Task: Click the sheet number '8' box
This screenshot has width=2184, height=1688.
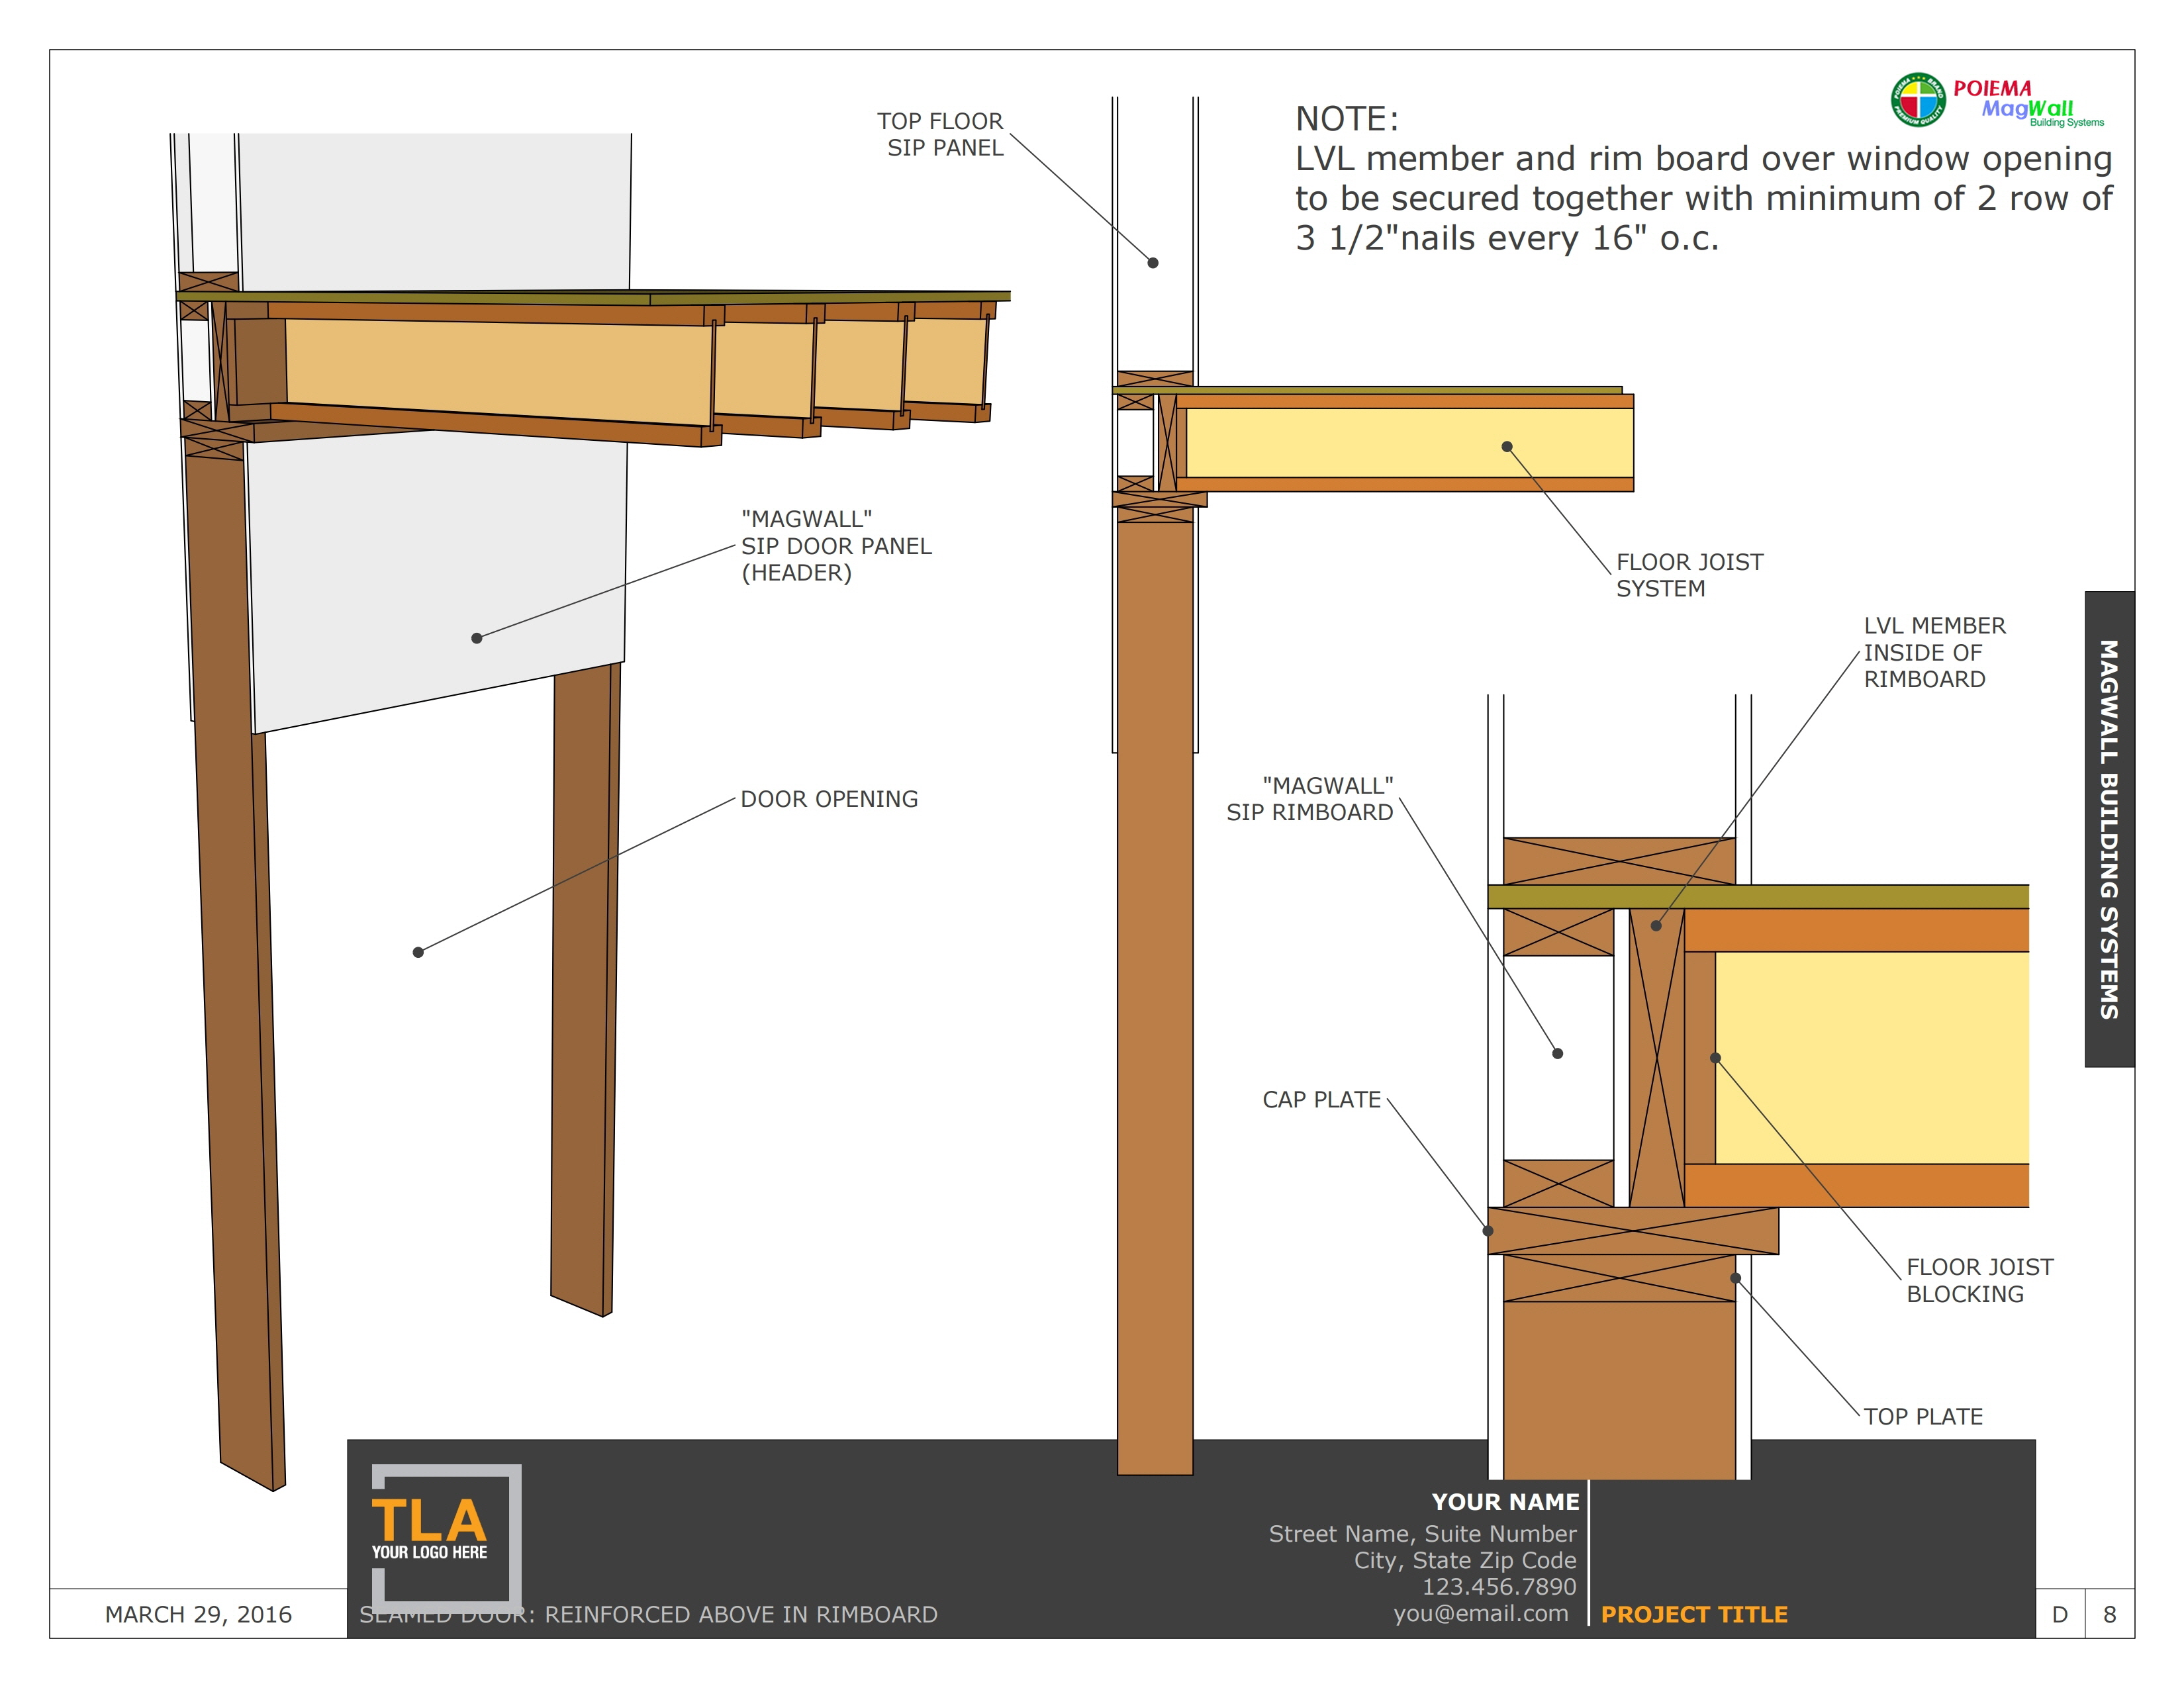Action: [x=2110, y=1614]
